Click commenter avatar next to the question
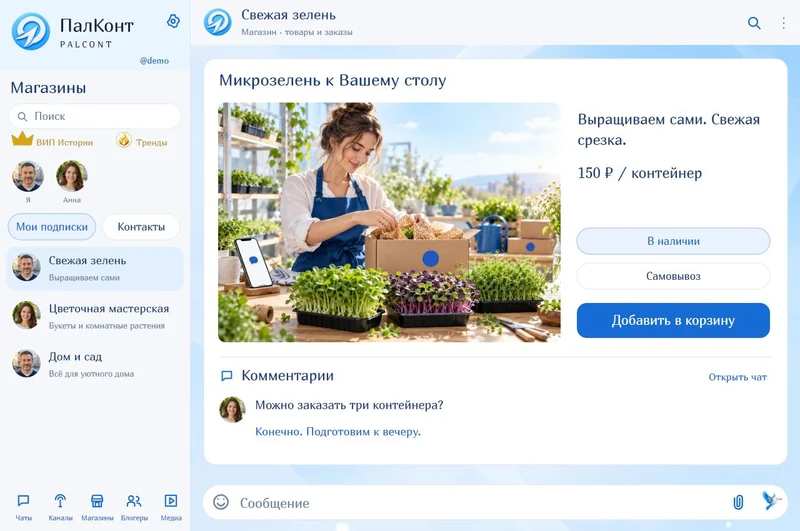This screenshot has width=800, height=531. pos(232,410)
